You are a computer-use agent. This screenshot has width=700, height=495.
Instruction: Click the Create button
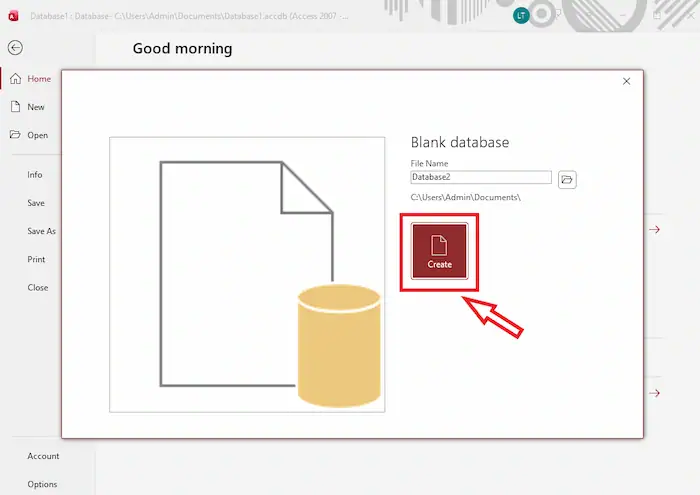[439, 251]
